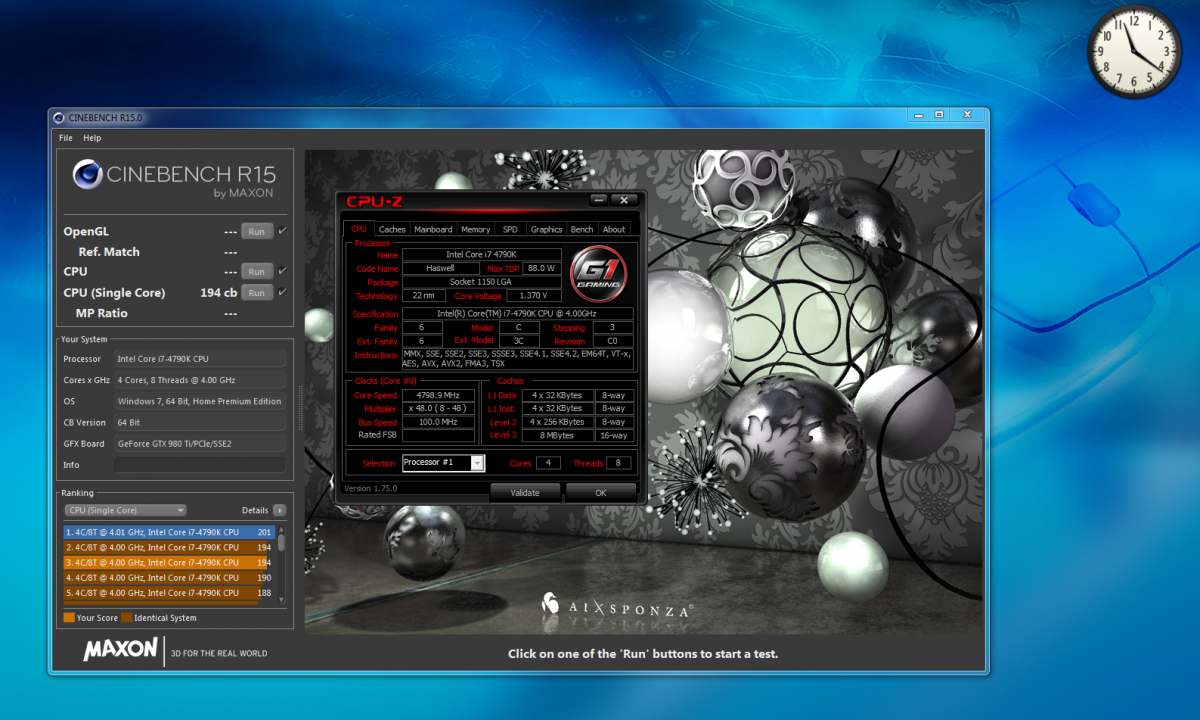
Task: Open the CPU (Single Core) ranking dropdown
Action: (125, 510)
